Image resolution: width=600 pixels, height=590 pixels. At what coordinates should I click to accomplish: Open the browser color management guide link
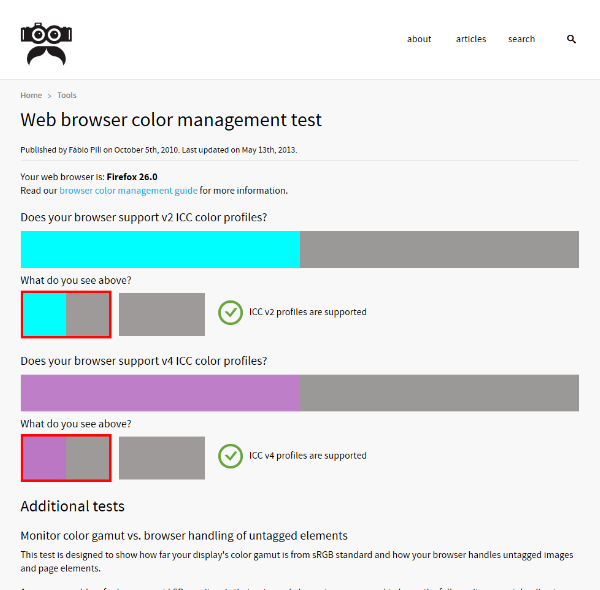tap(128, 190)
